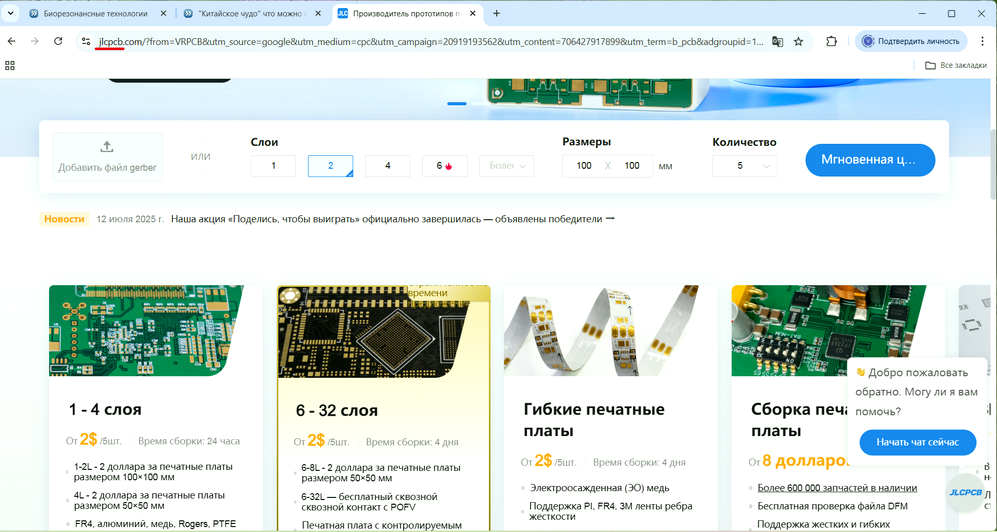Click Гибкие печатные платы heading
Image resolution: width=997 pixels, height=532 pixels.
594,419
